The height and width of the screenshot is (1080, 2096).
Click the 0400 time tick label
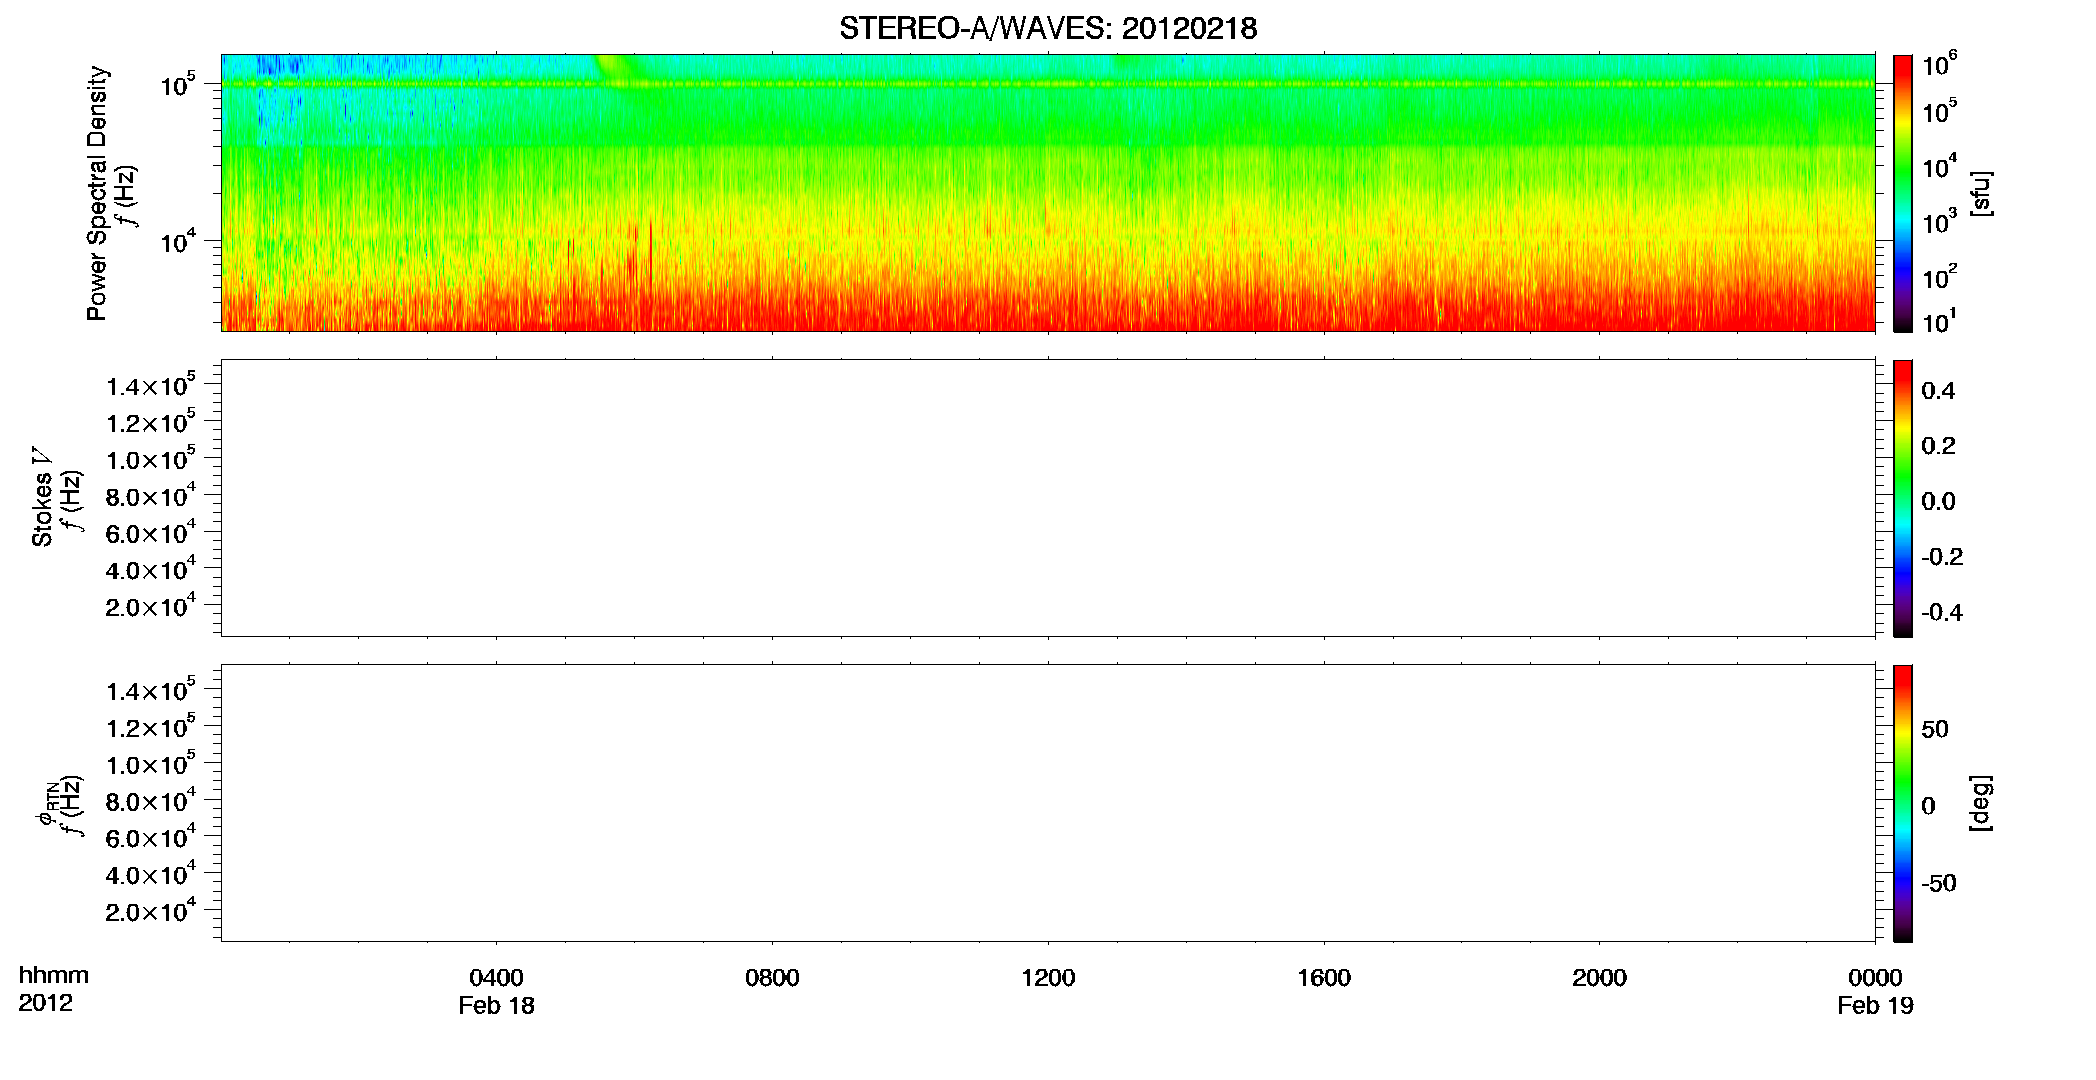tap(496, 978)
